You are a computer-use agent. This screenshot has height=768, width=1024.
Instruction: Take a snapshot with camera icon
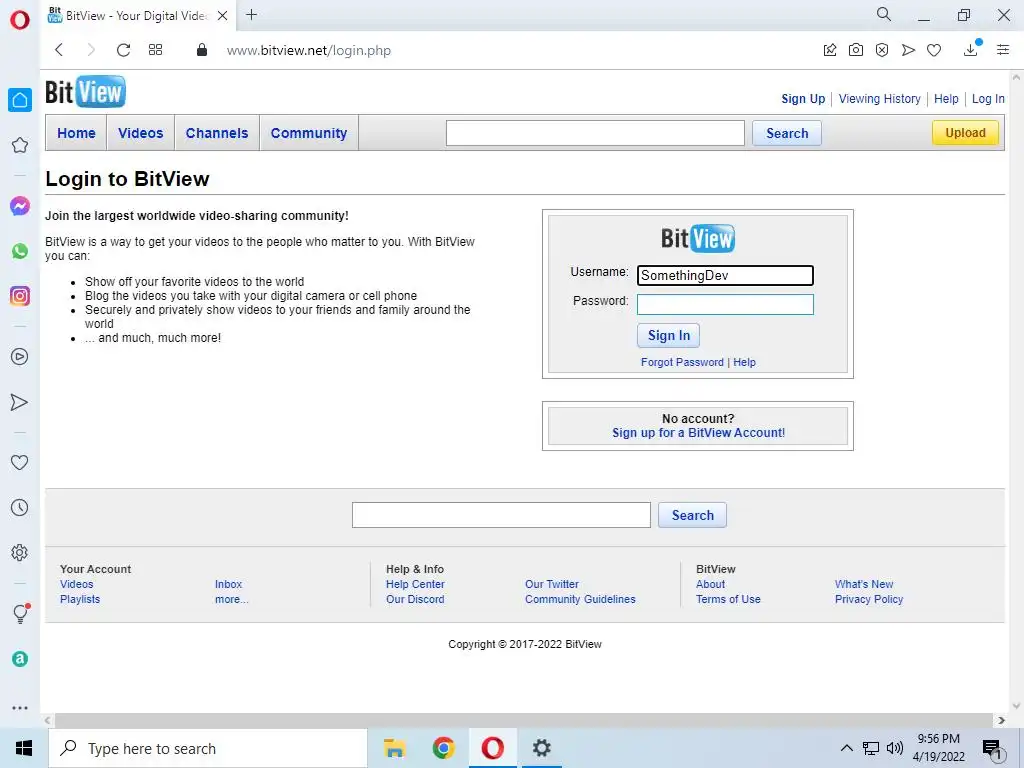pyautogui.click(x=856, y=50)
